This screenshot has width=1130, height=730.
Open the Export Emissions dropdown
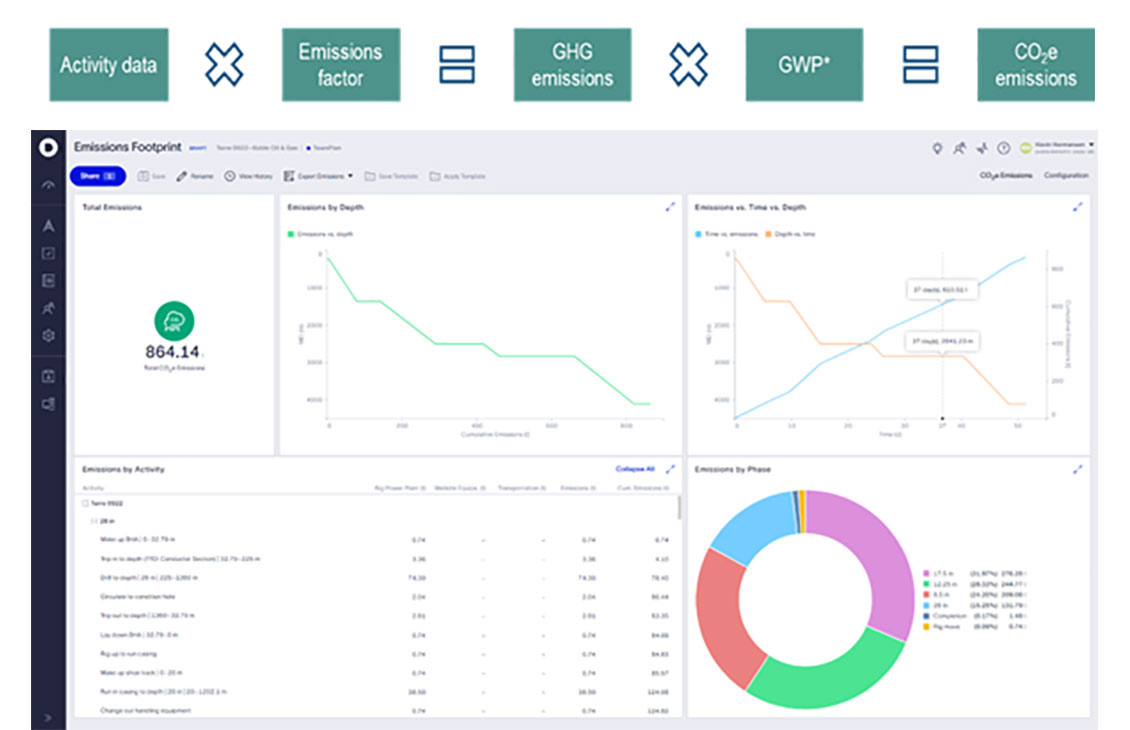(319, 176)
